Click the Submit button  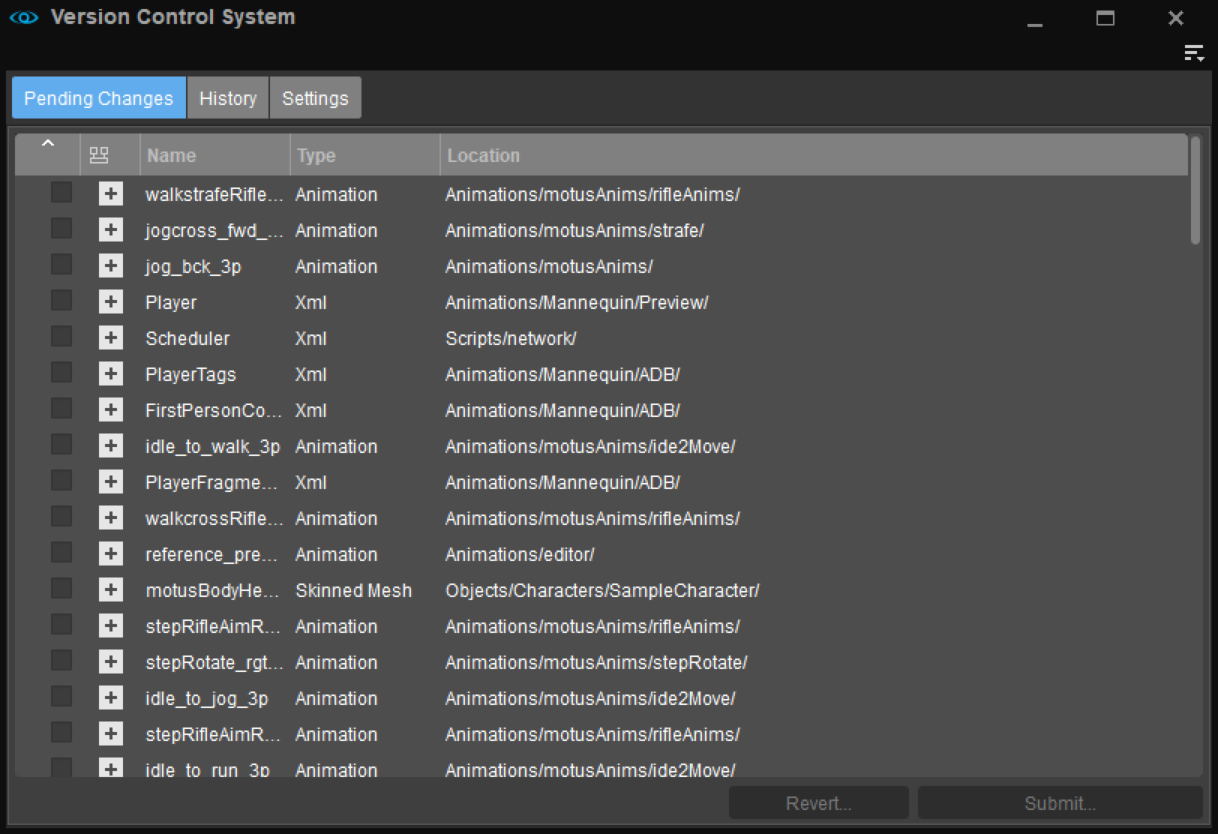pyautogui.click(x=1059, y=804)
